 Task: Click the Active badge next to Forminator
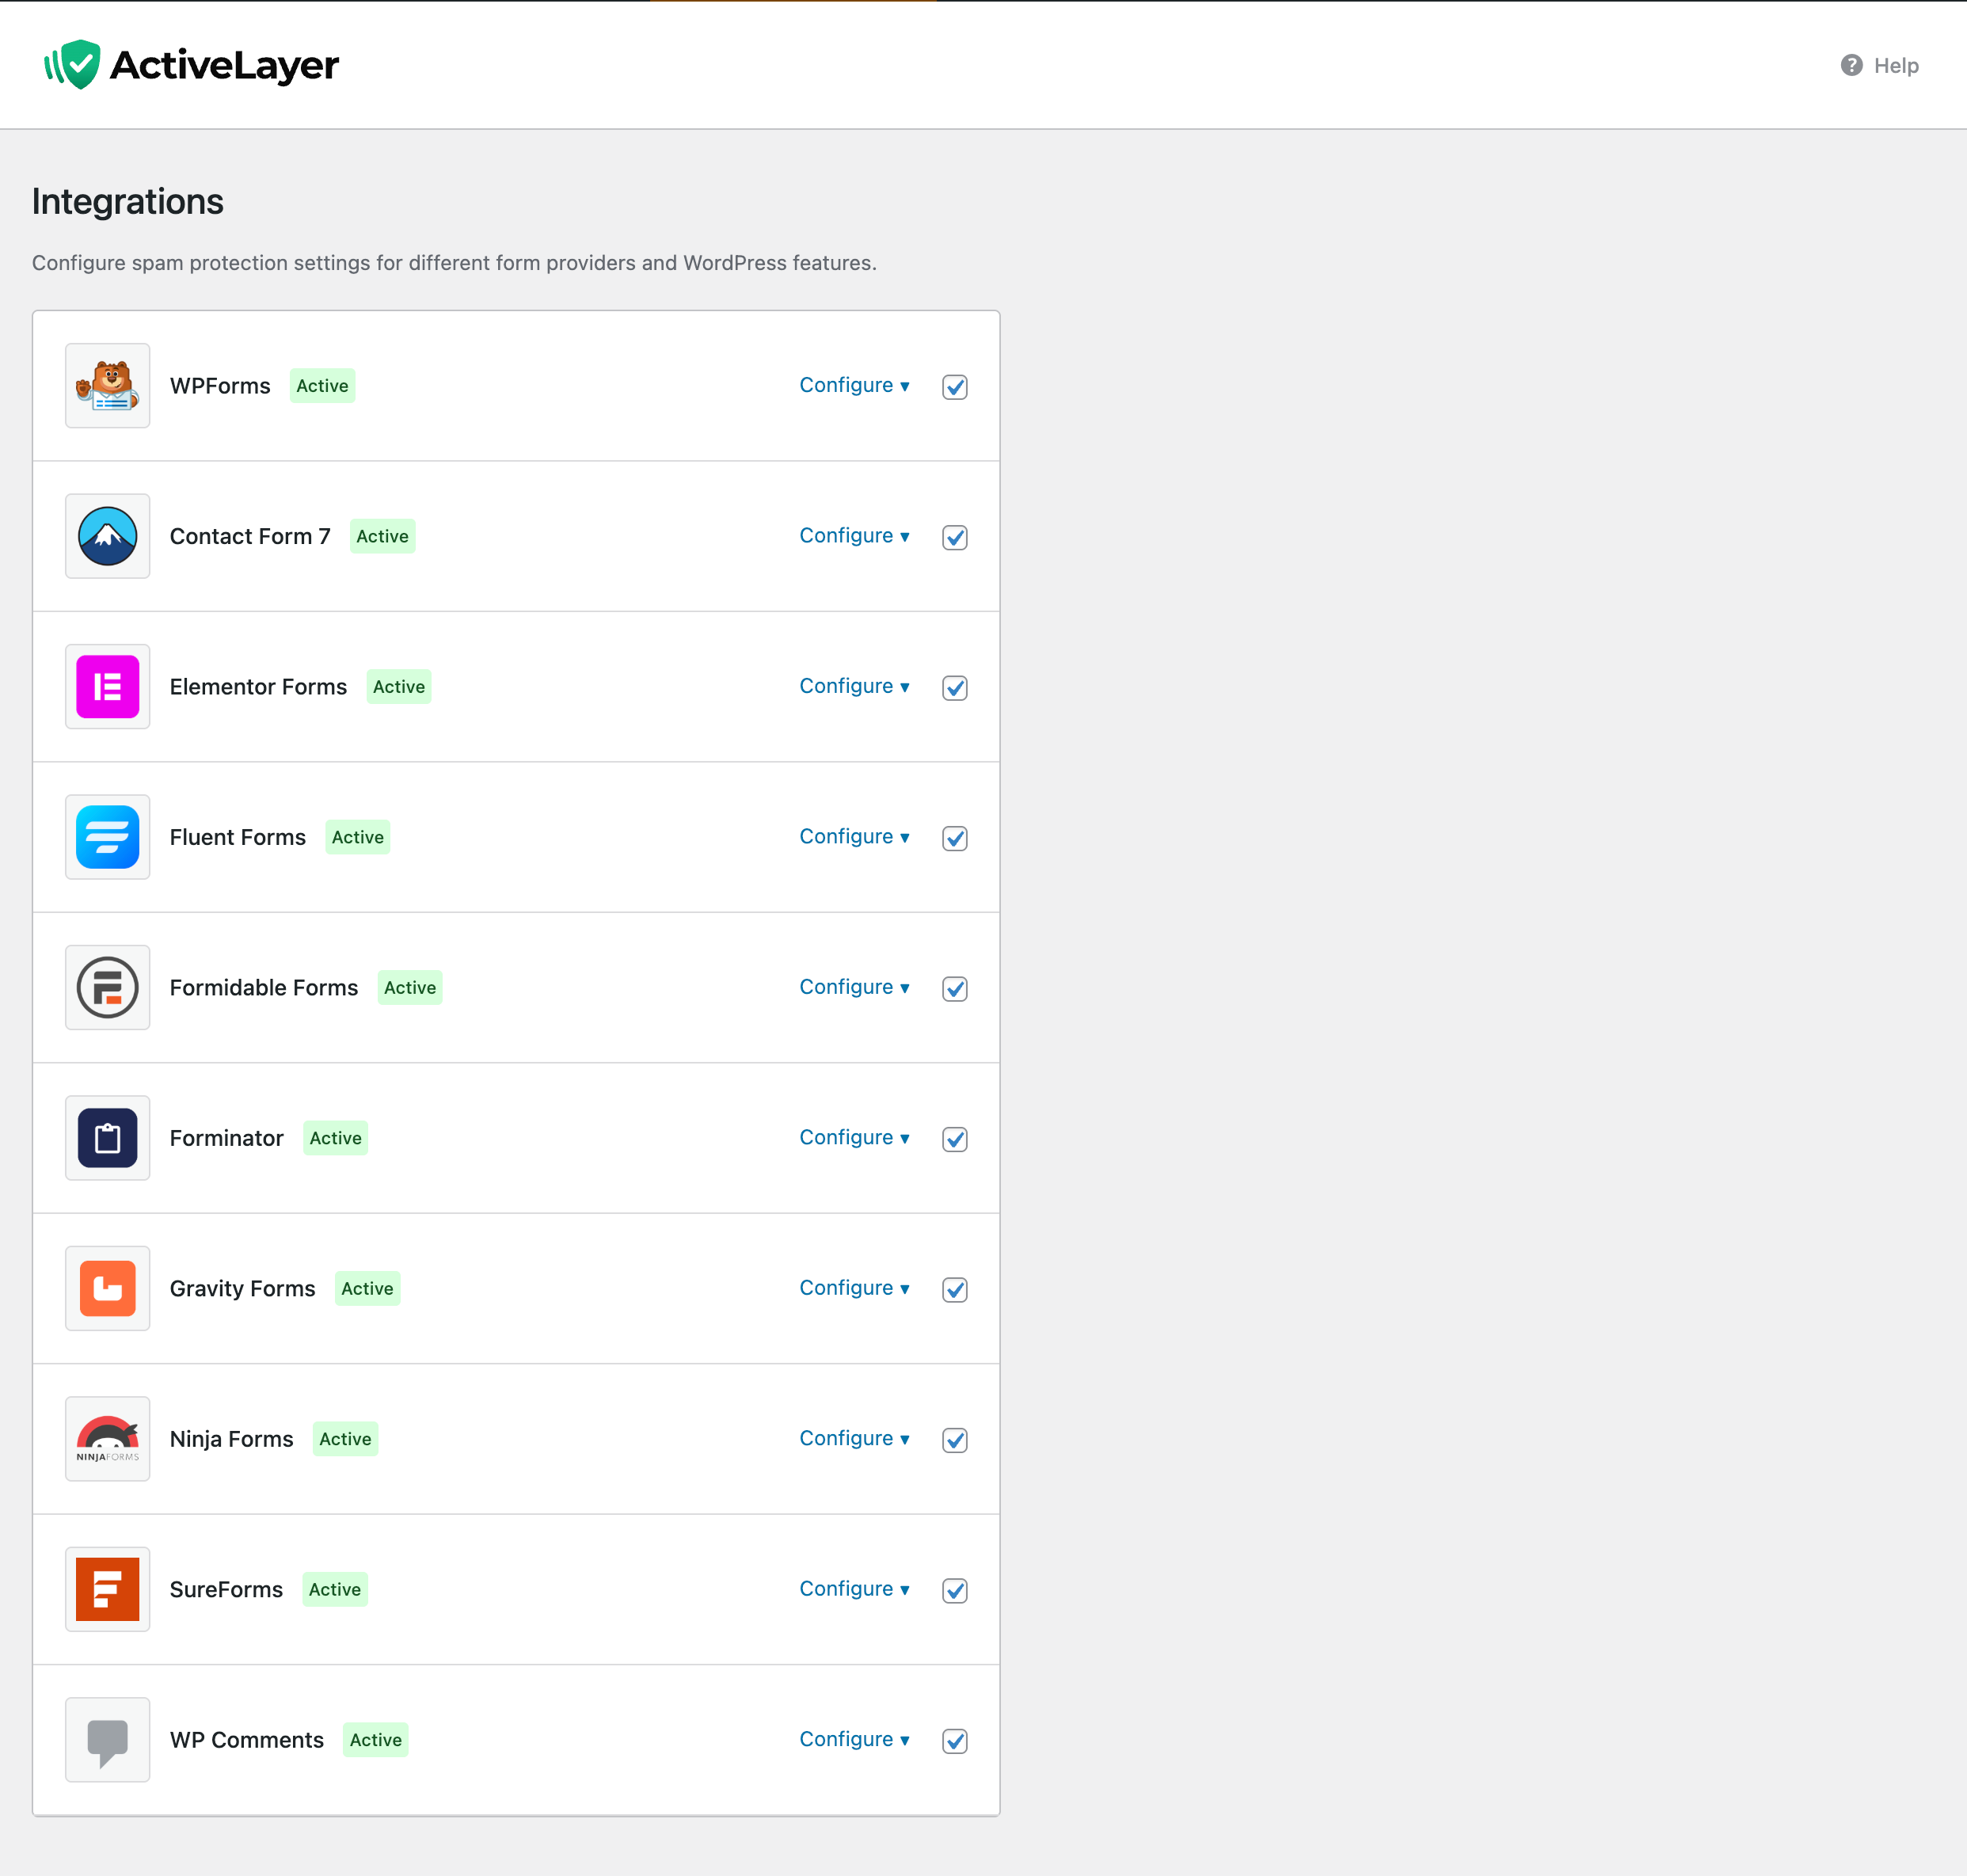[335, 1138]
